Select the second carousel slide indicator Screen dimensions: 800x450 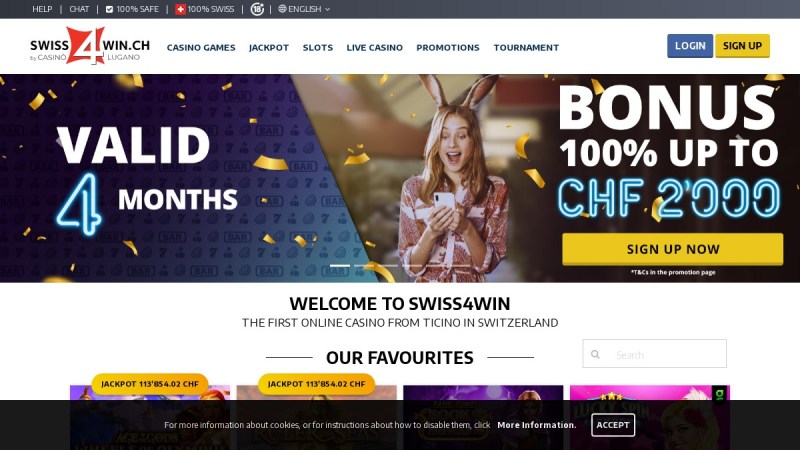pos(364,266)
